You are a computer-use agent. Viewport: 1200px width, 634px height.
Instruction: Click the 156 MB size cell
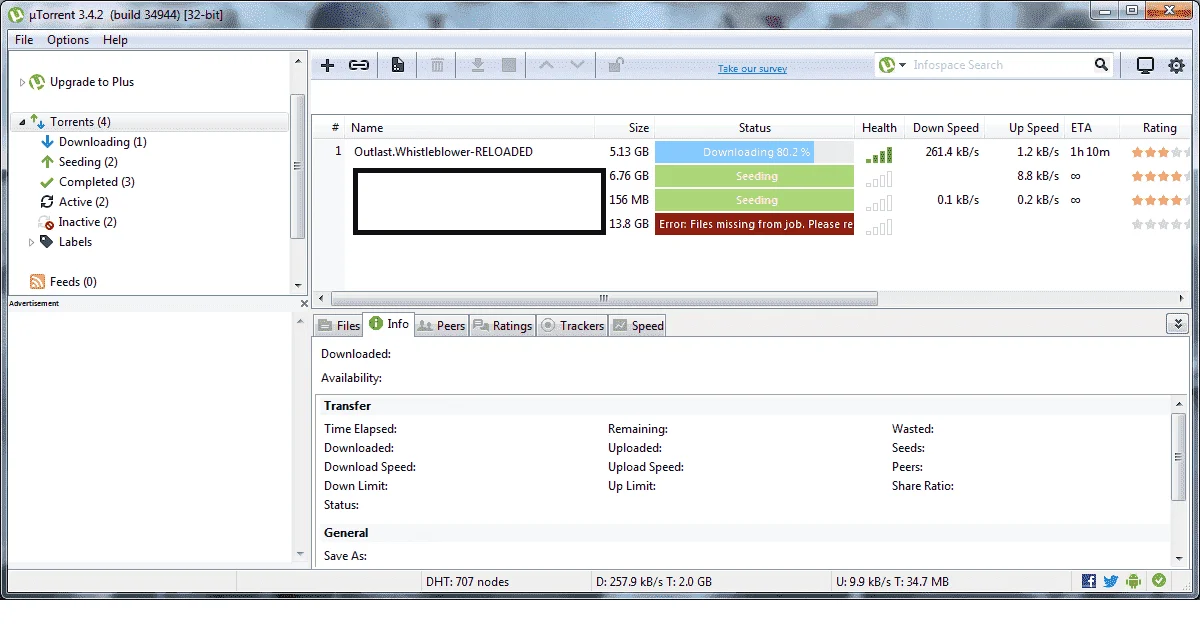629,200
